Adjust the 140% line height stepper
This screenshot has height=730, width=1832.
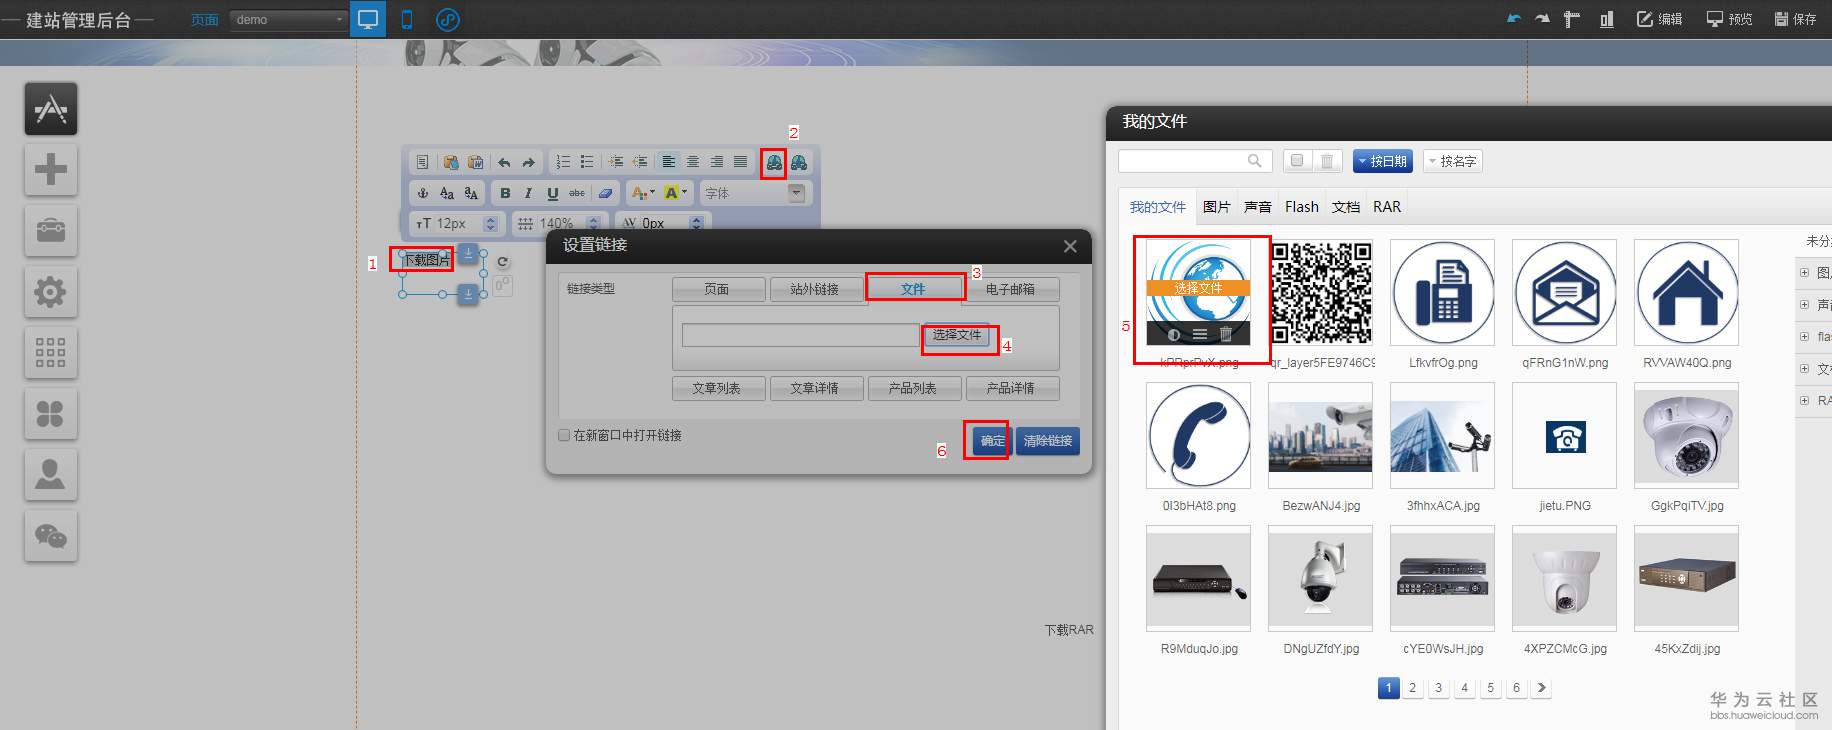(x=593, y=223)
